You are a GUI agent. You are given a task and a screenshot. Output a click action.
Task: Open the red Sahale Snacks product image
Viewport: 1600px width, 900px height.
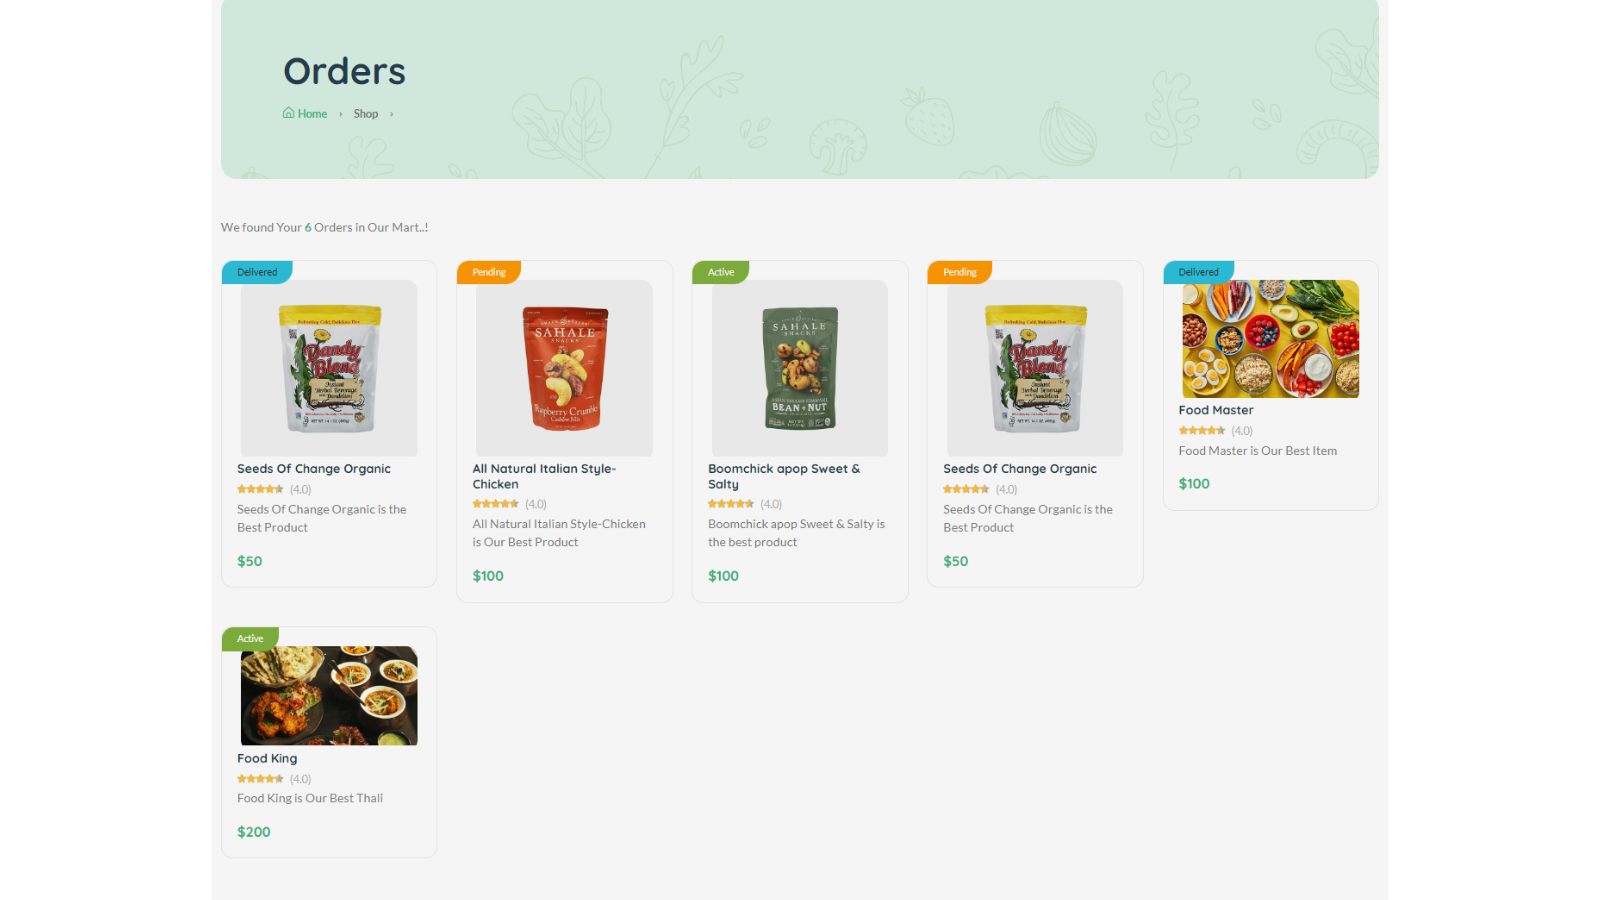pos(565,368)
